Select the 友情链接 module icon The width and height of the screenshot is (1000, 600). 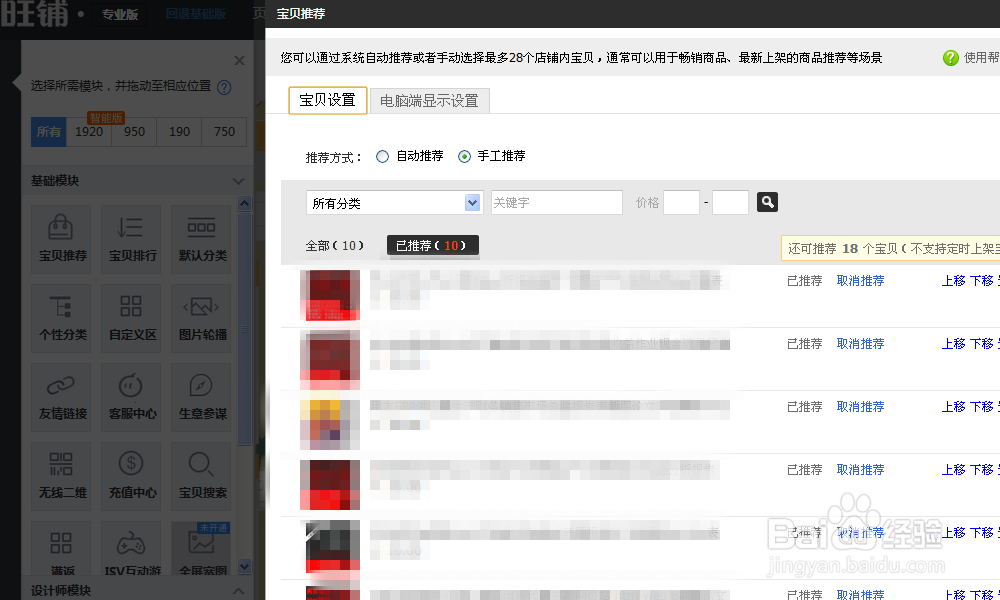point(61,397)
